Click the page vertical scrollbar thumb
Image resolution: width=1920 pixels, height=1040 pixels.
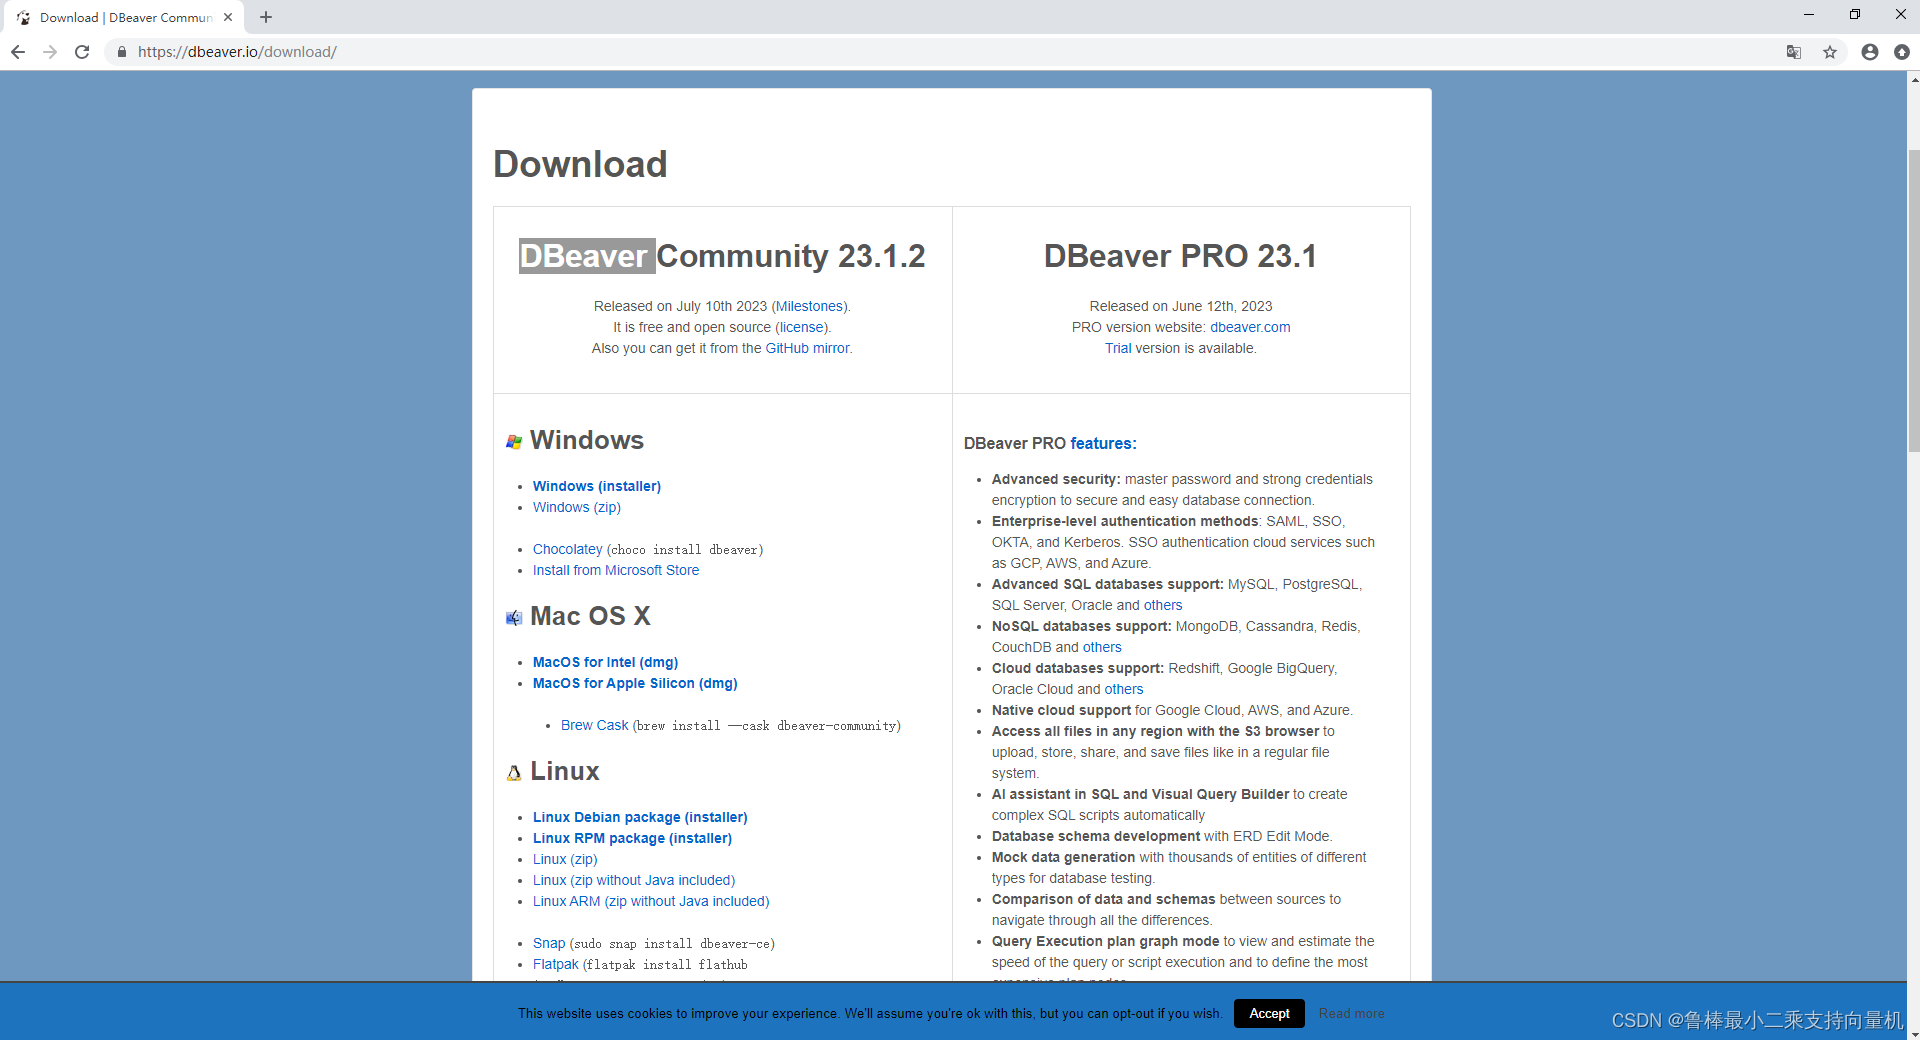click(1913, 300)
